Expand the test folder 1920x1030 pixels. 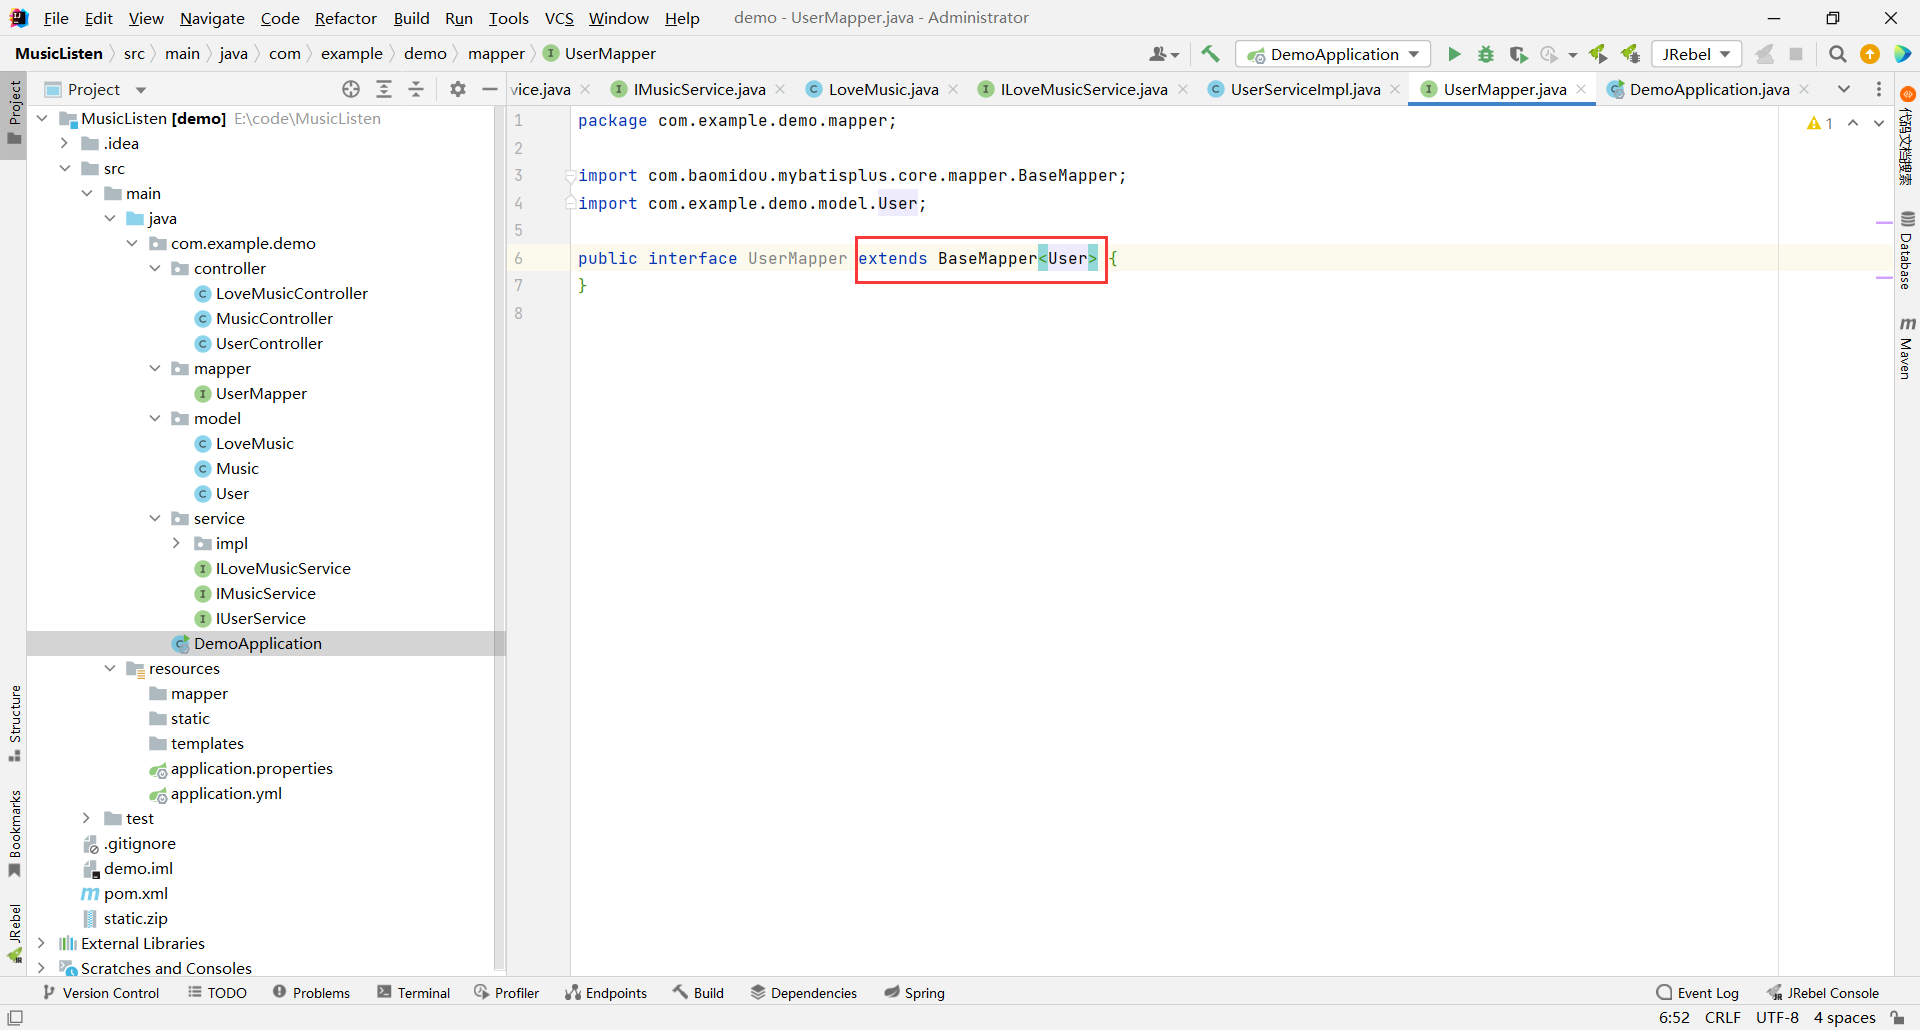pyautogui.click(x=87, y=818)
